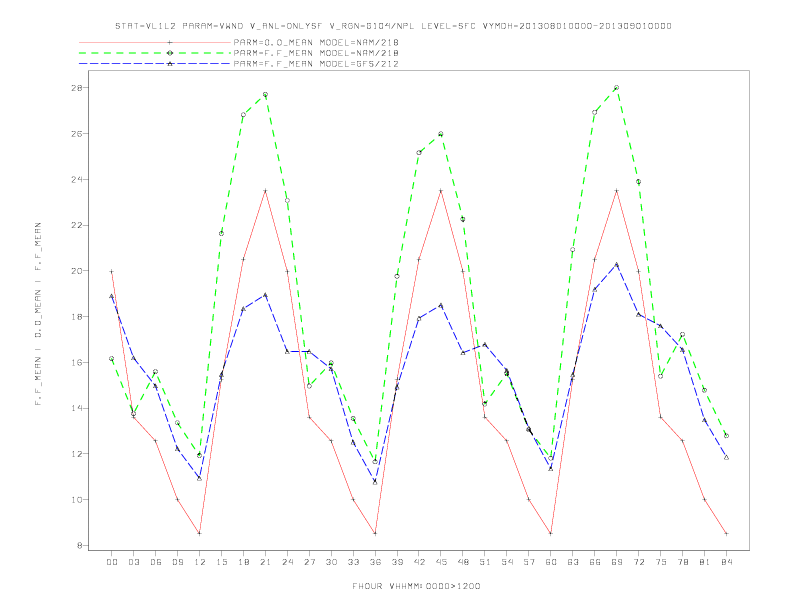Click x-axis tick label 30
The height and width of the screenshot is (612, 792).
click(x=331, y=562)
